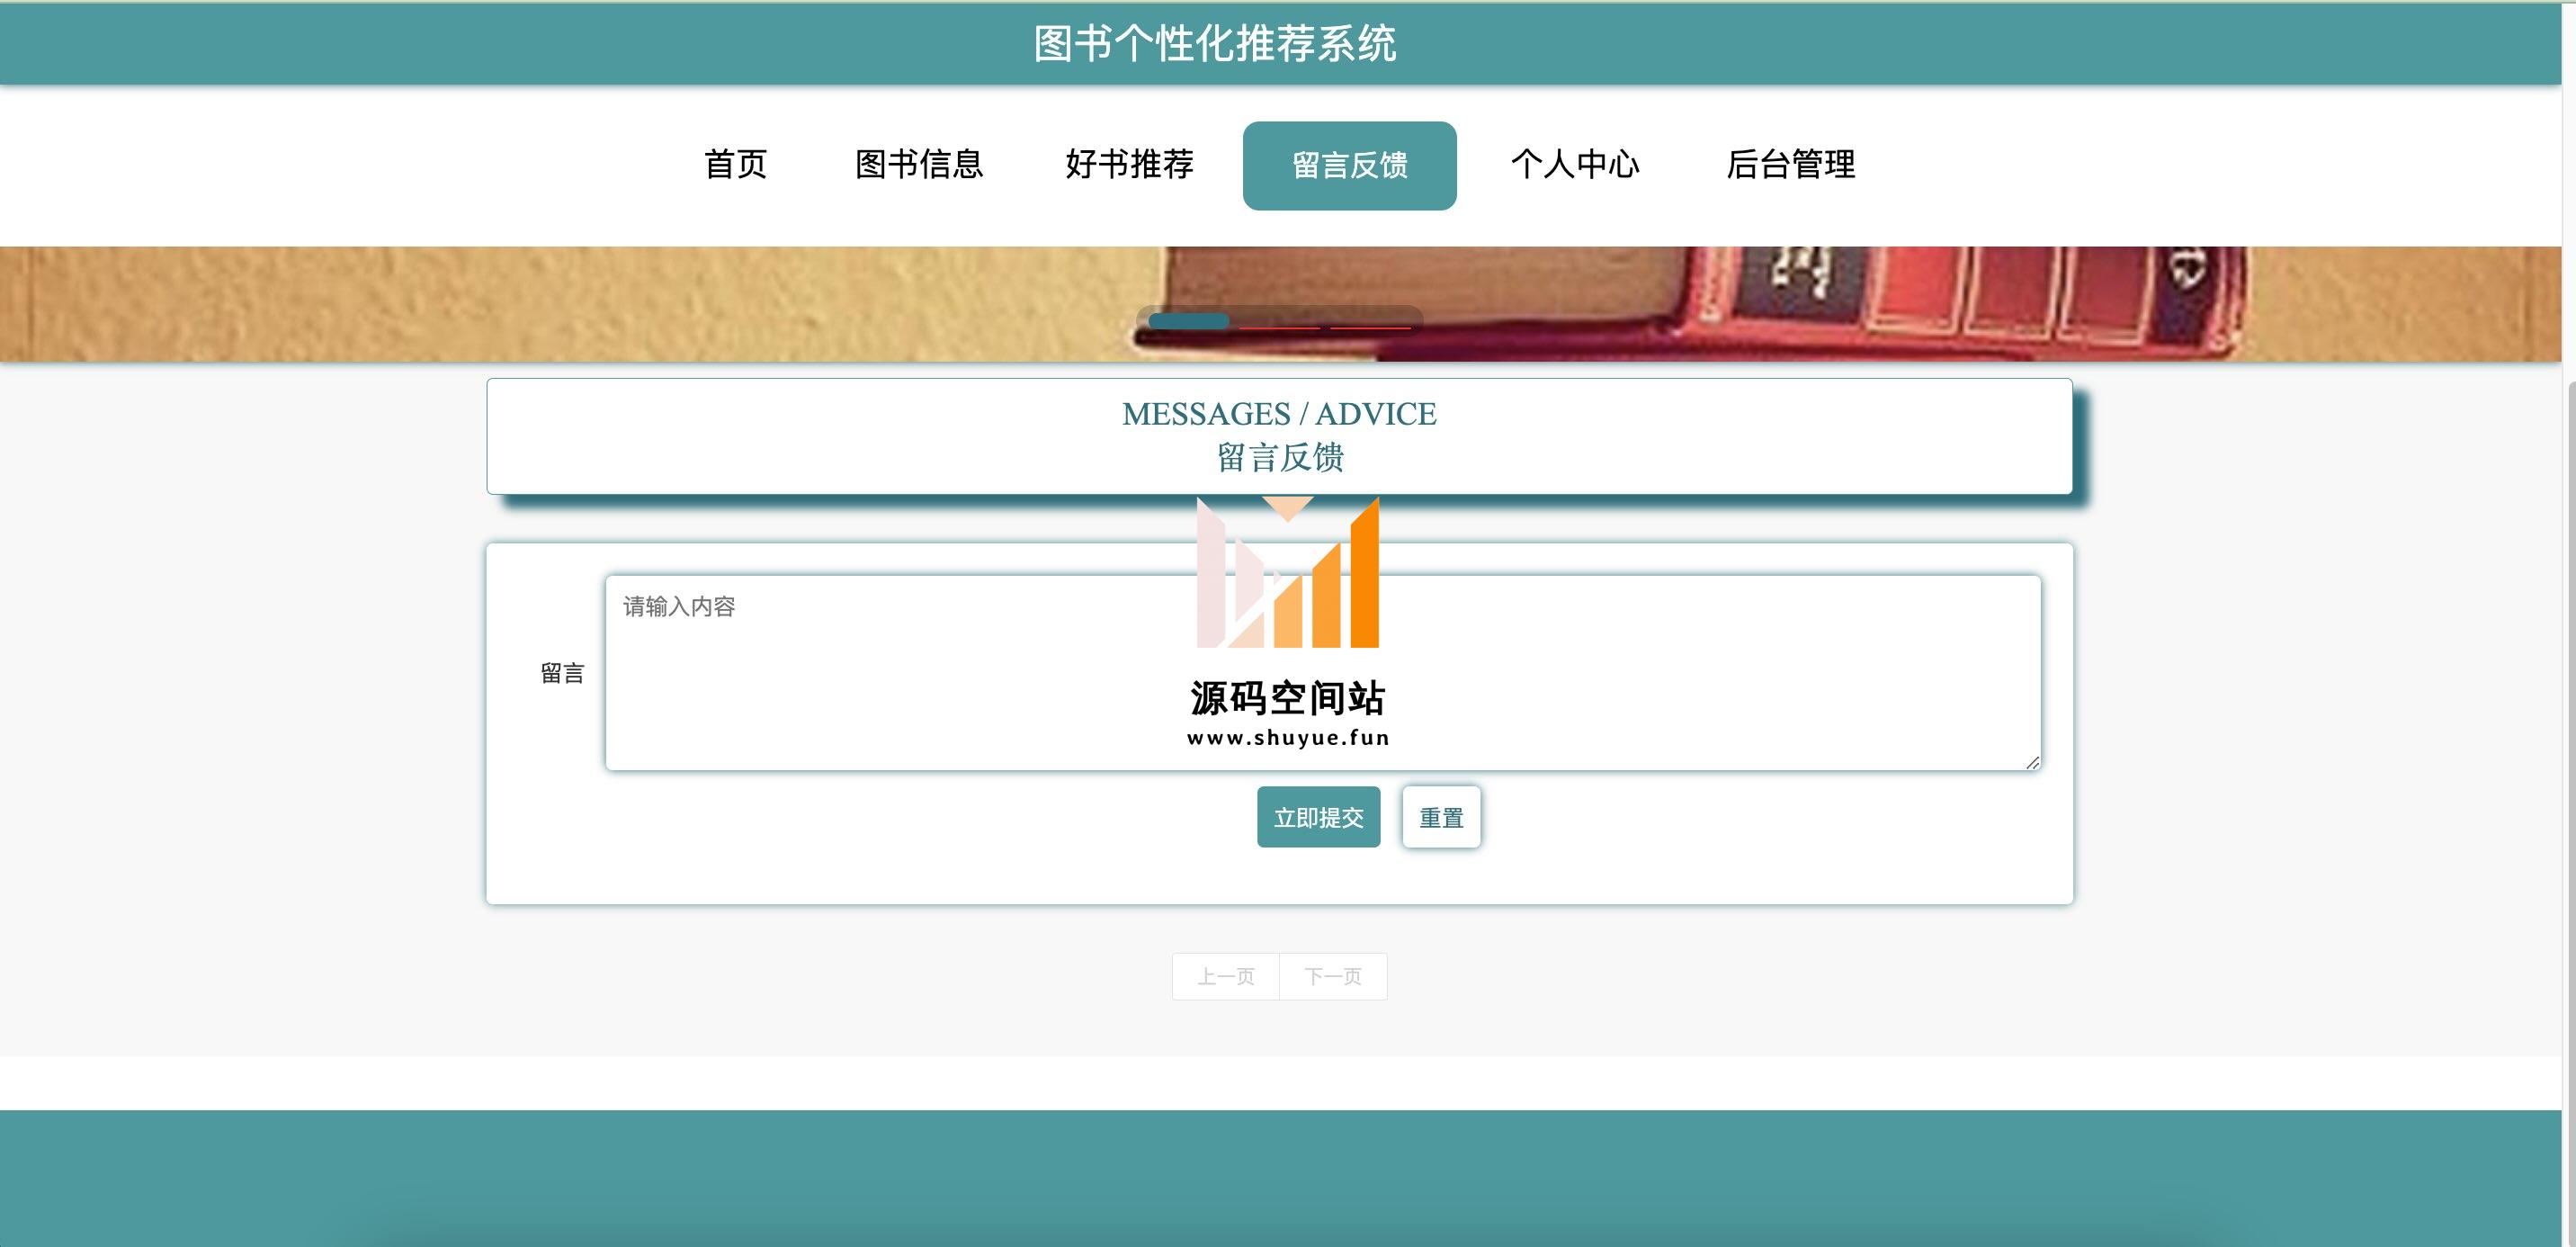Image resolution: width=2576 pixels, height=1247 pixels.
Task: Go to the 图书信息 page
Action: point(919,165)
